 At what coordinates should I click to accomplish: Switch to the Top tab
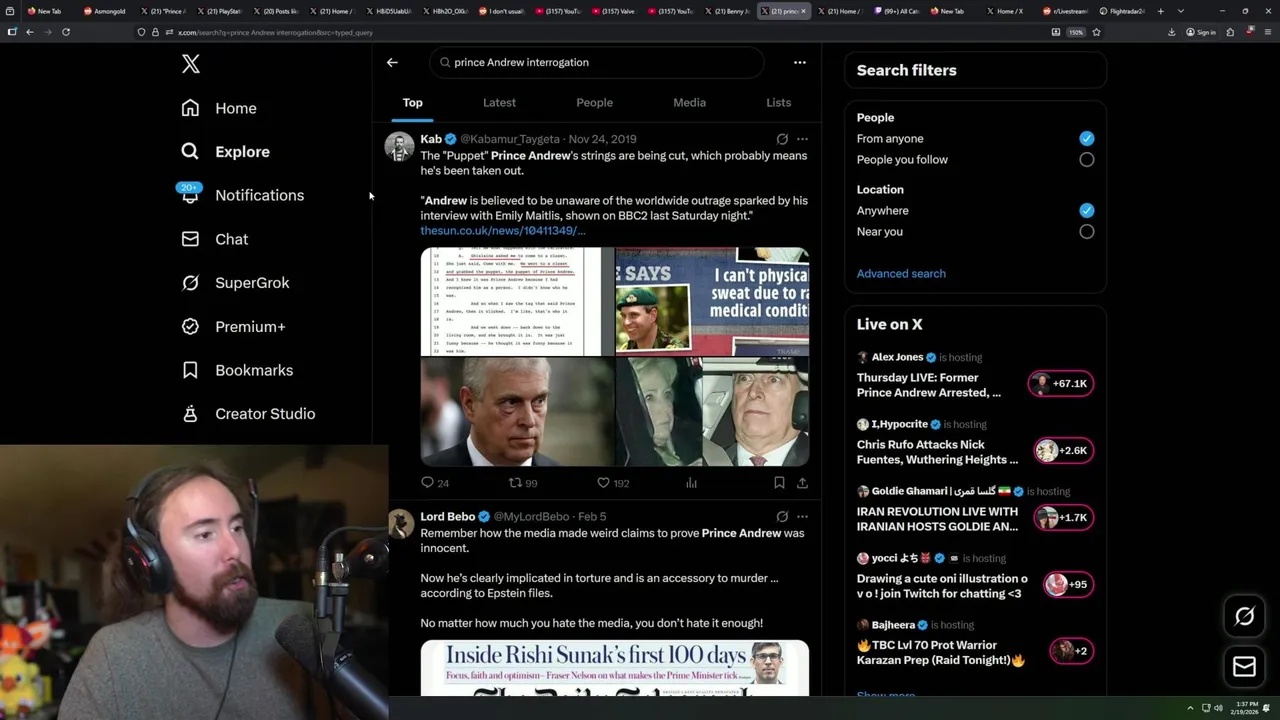(413, 103)
